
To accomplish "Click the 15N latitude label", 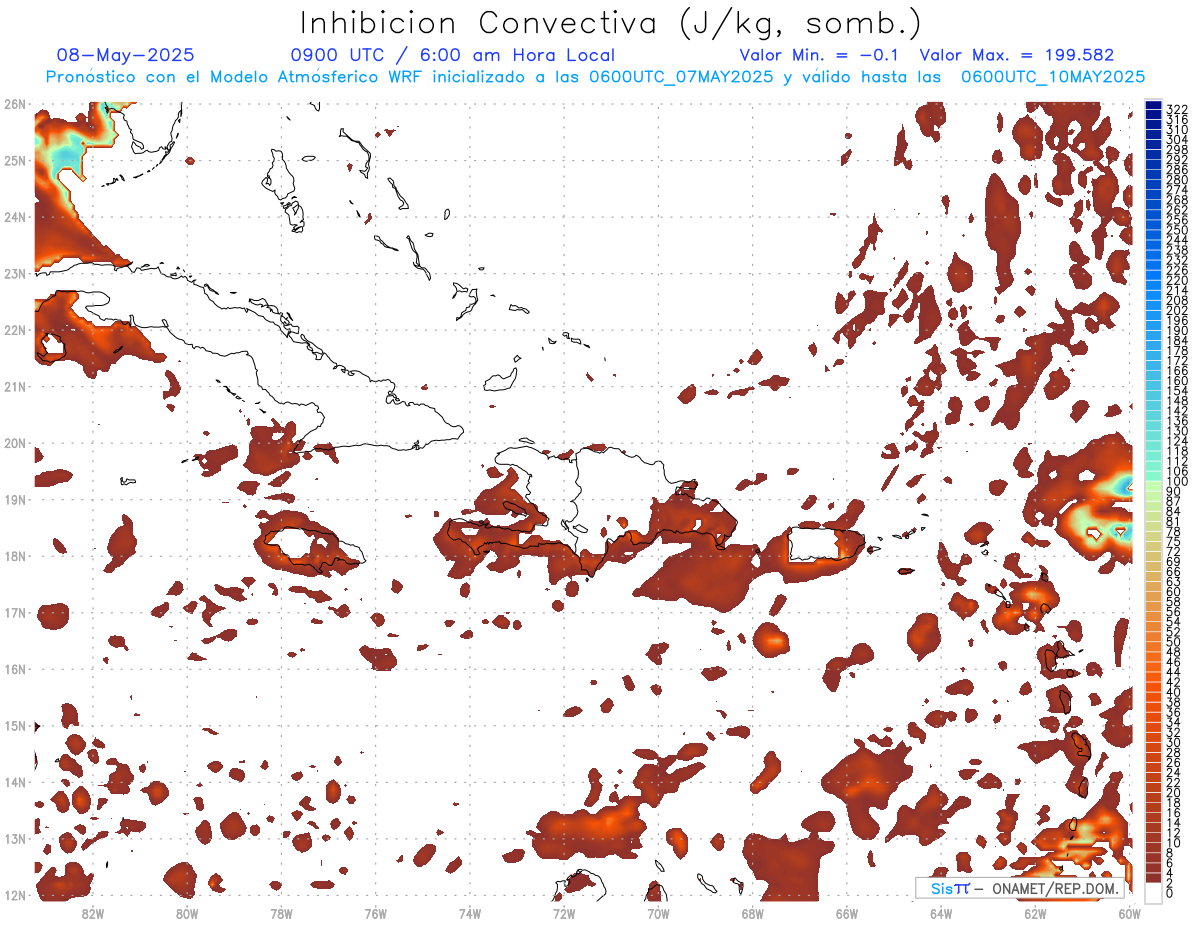I will pos(15,725).
